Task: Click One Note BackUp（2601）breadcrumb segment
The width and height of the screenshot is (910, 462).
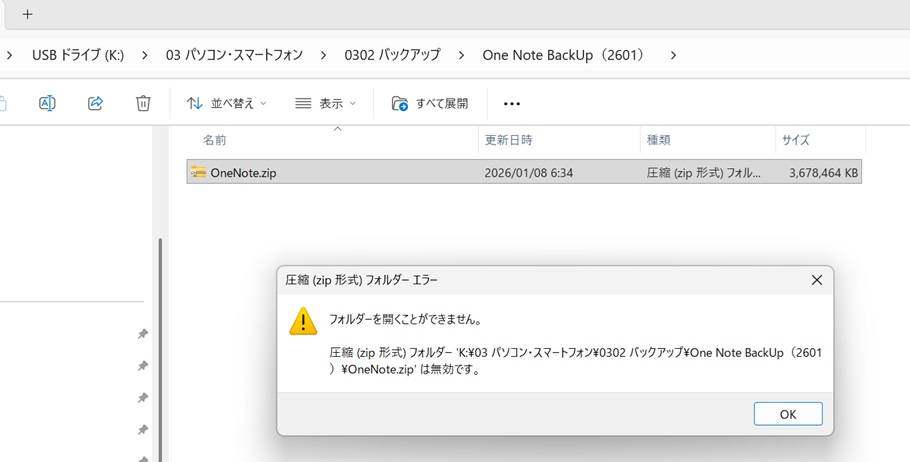Action: (565, 55)
